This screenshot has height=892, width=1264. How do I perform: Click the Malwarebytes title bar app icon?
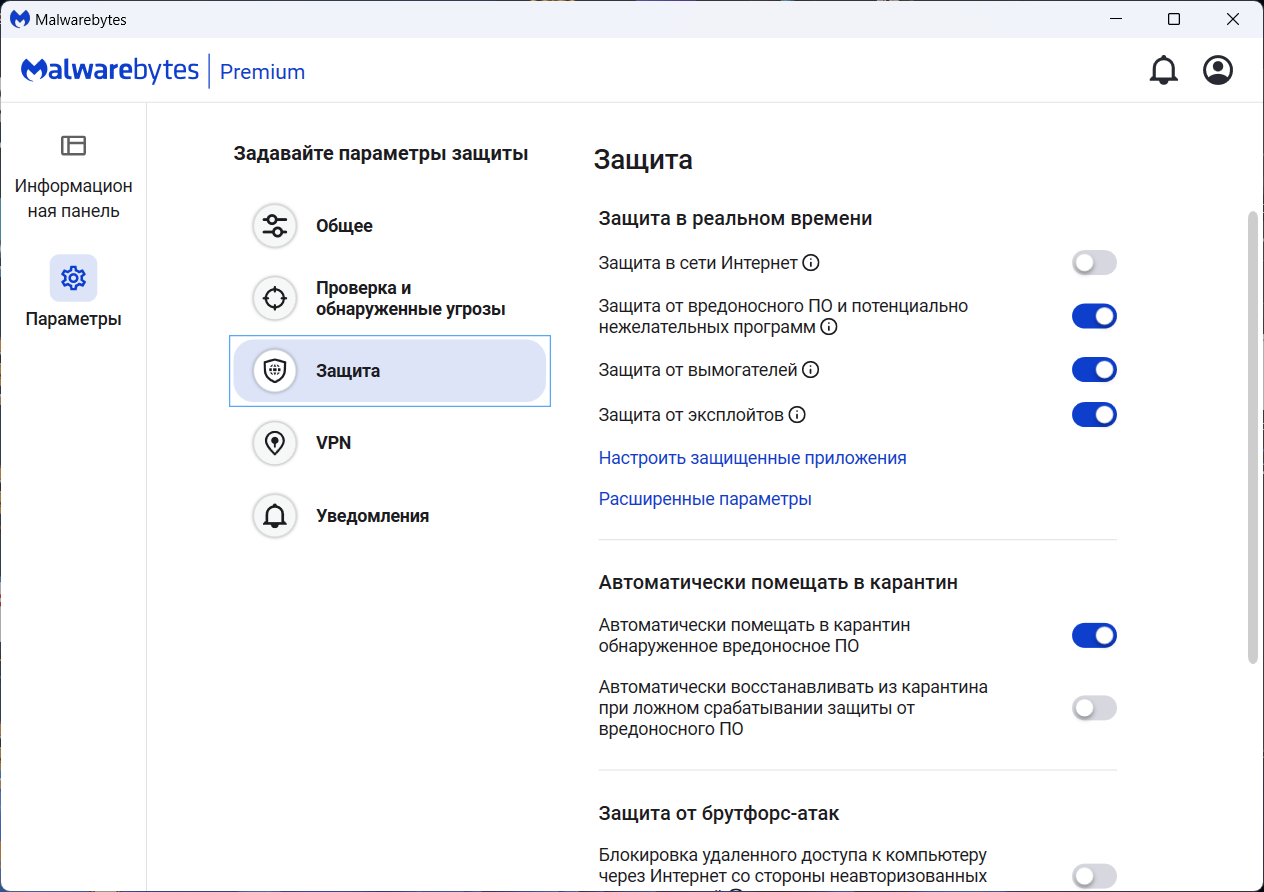19,19
